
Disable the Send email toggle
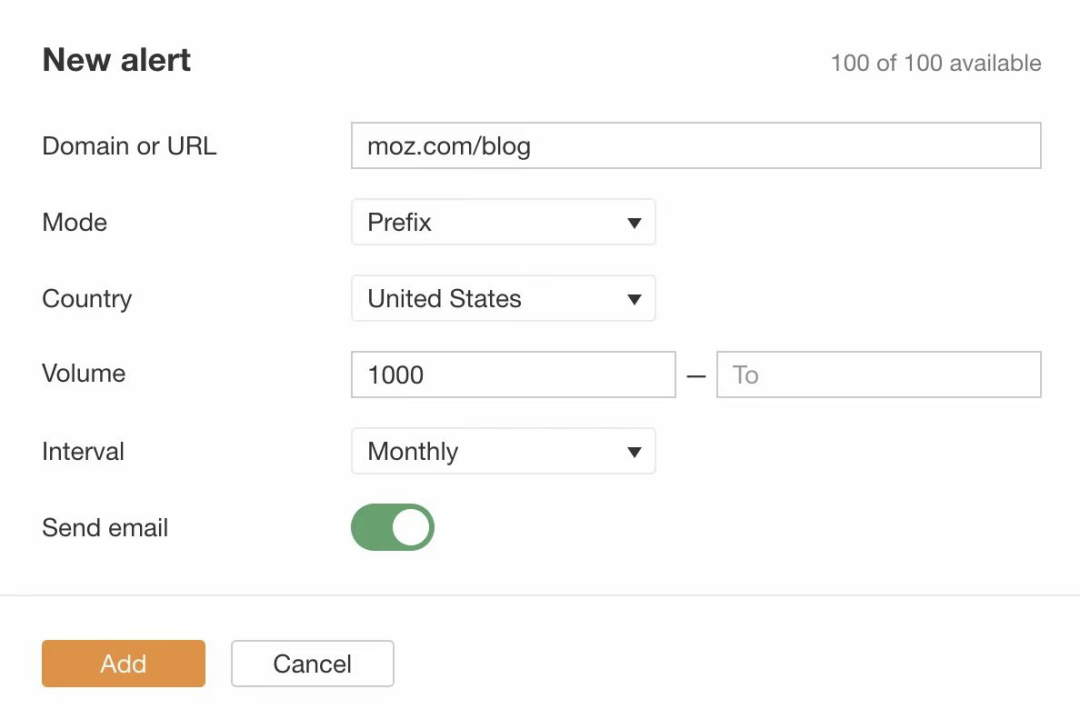coord(392,527)
